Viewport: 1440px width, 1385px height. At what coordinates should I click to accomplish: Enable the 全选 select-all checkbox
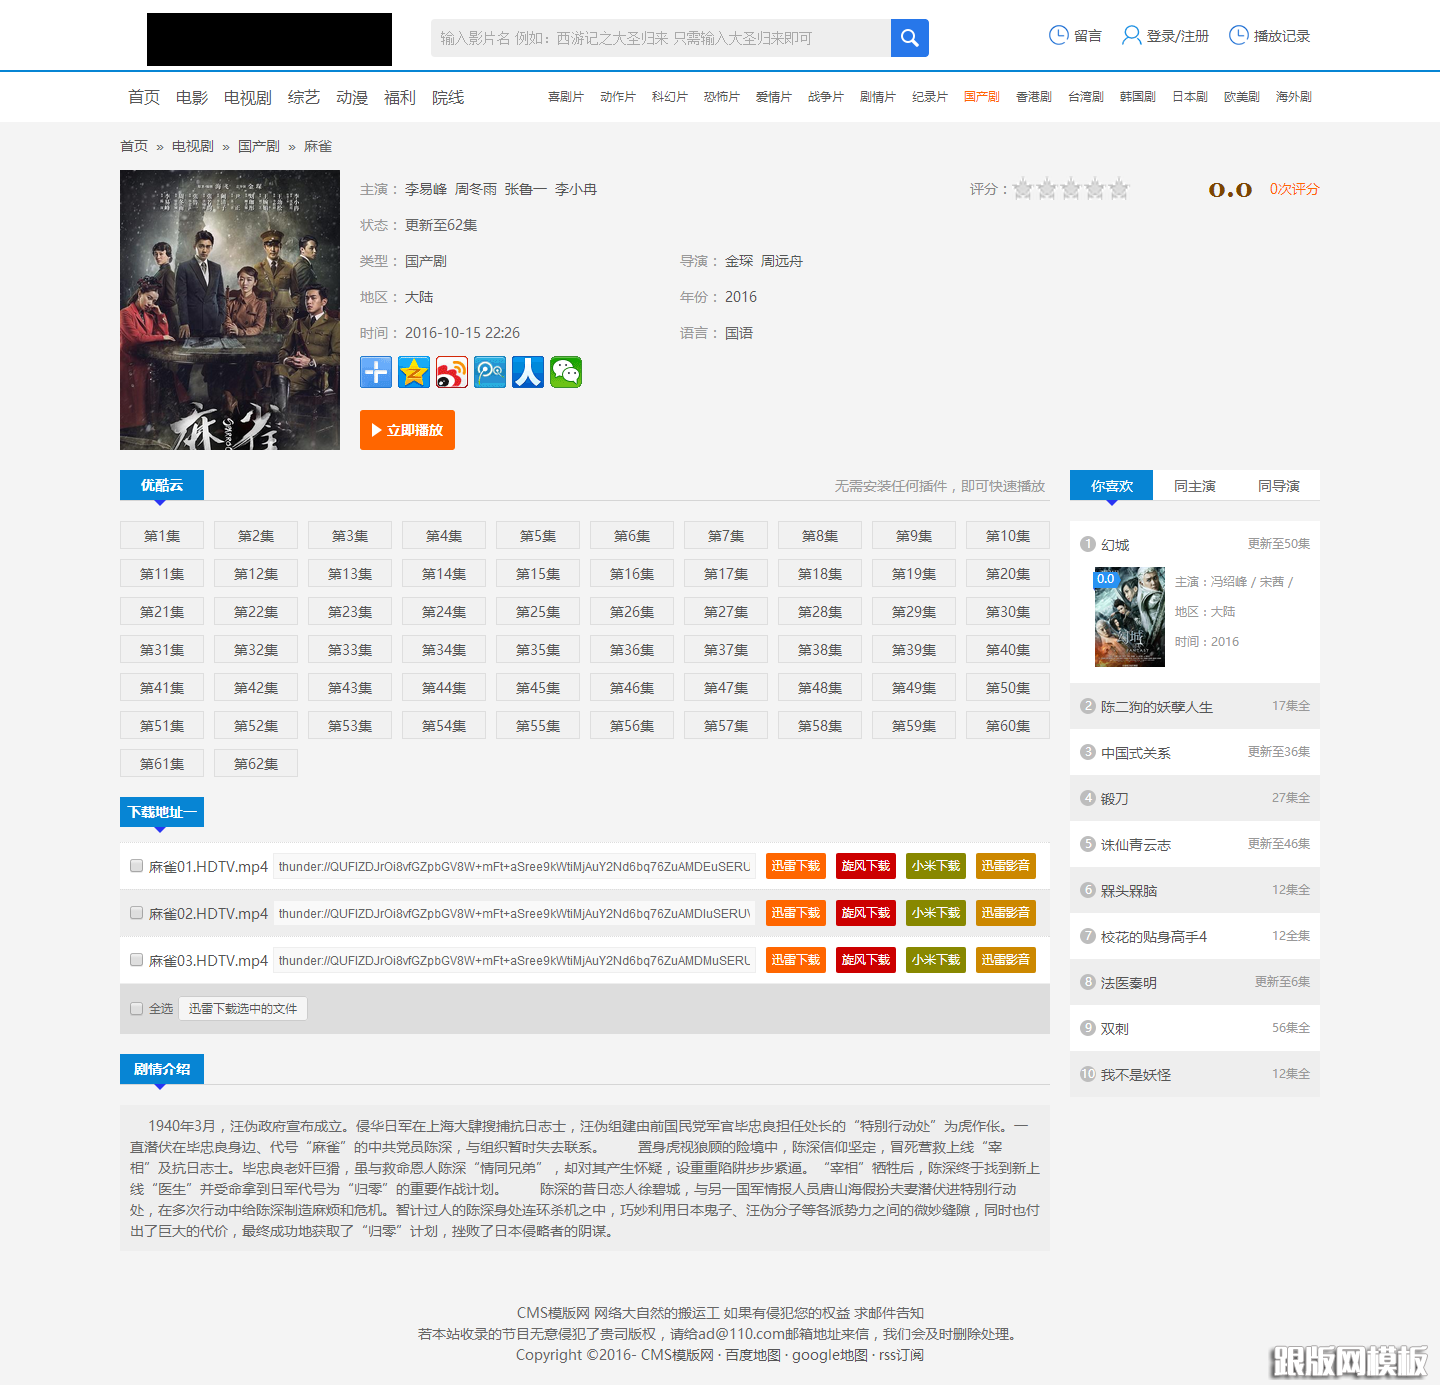coord(137,1009)
